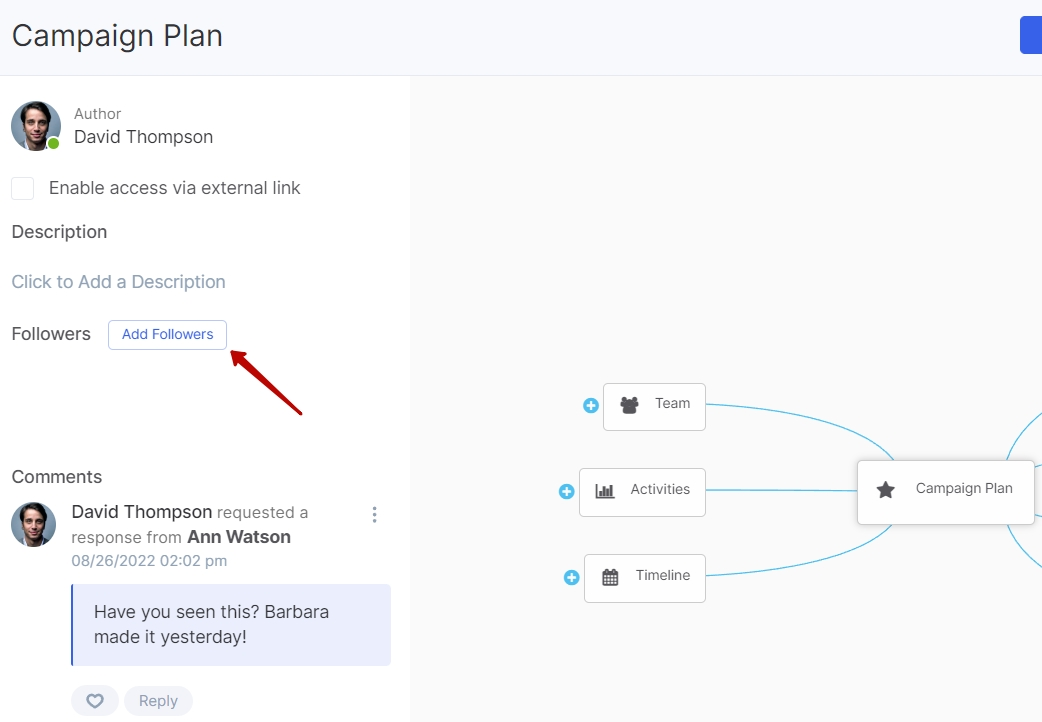Select the Team mind map node

point(654,407)
